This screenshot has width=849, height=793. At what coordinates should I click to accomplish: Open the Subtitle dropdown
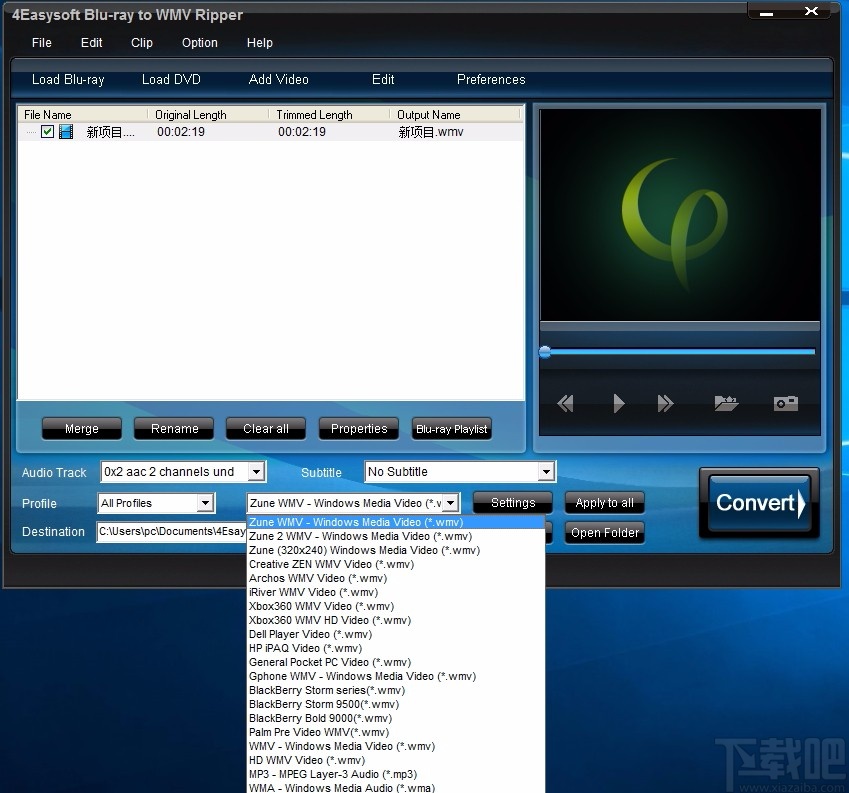(x=546, y=471)
